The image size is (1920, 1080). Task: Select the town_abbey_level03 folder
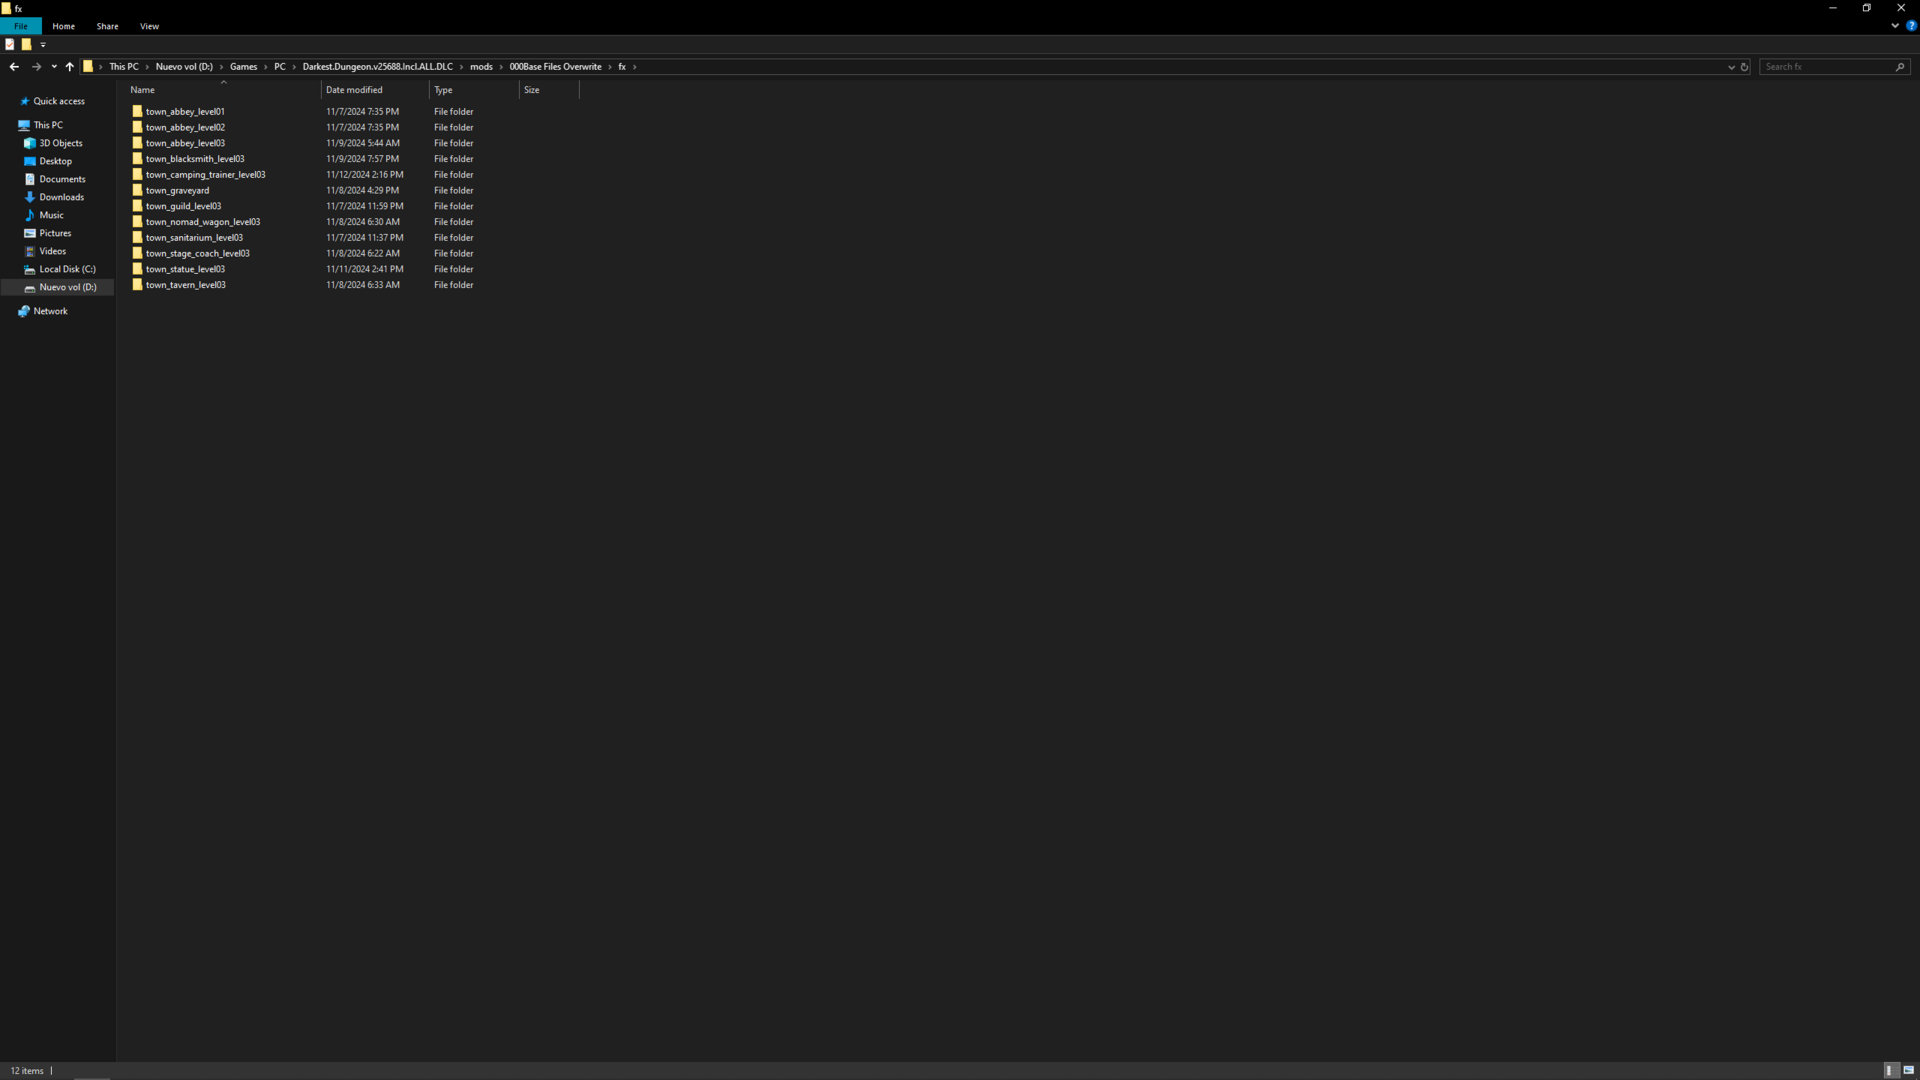[185, 144]
